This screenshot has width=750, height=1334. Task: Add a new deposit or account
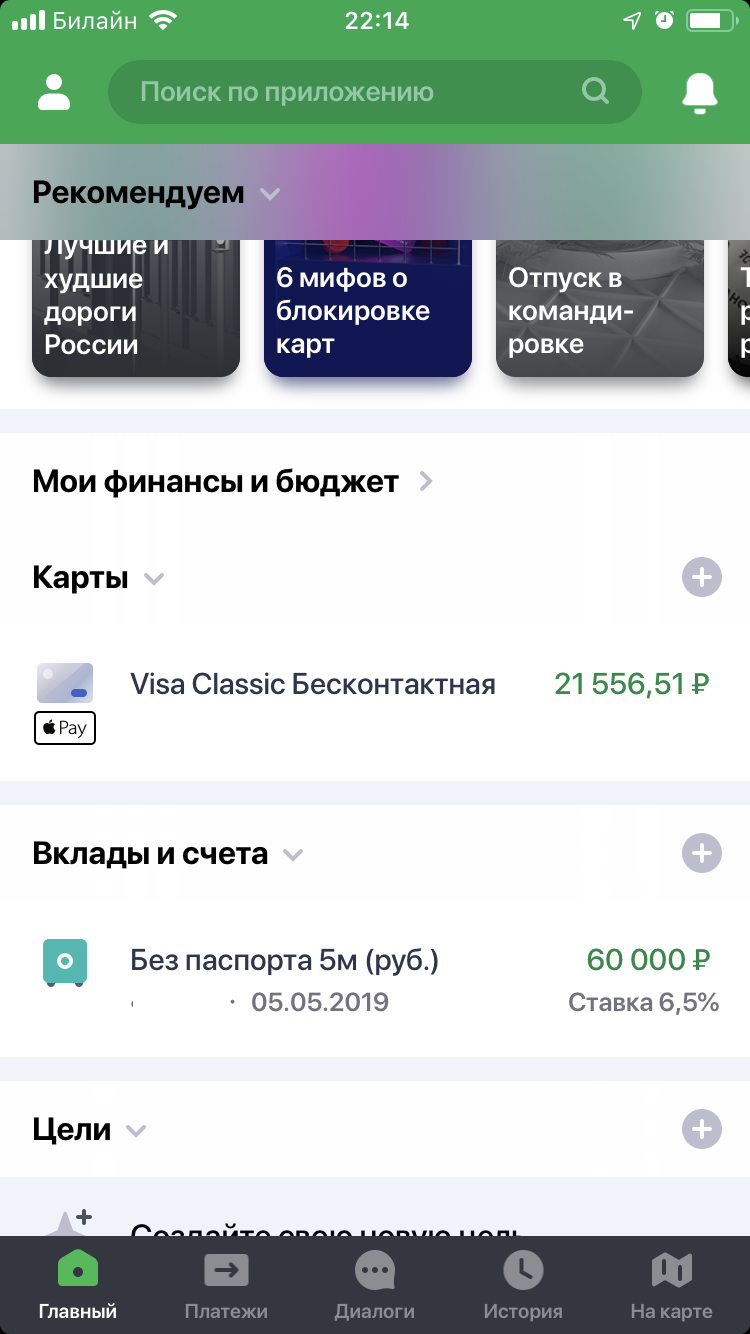pos(701,853)
